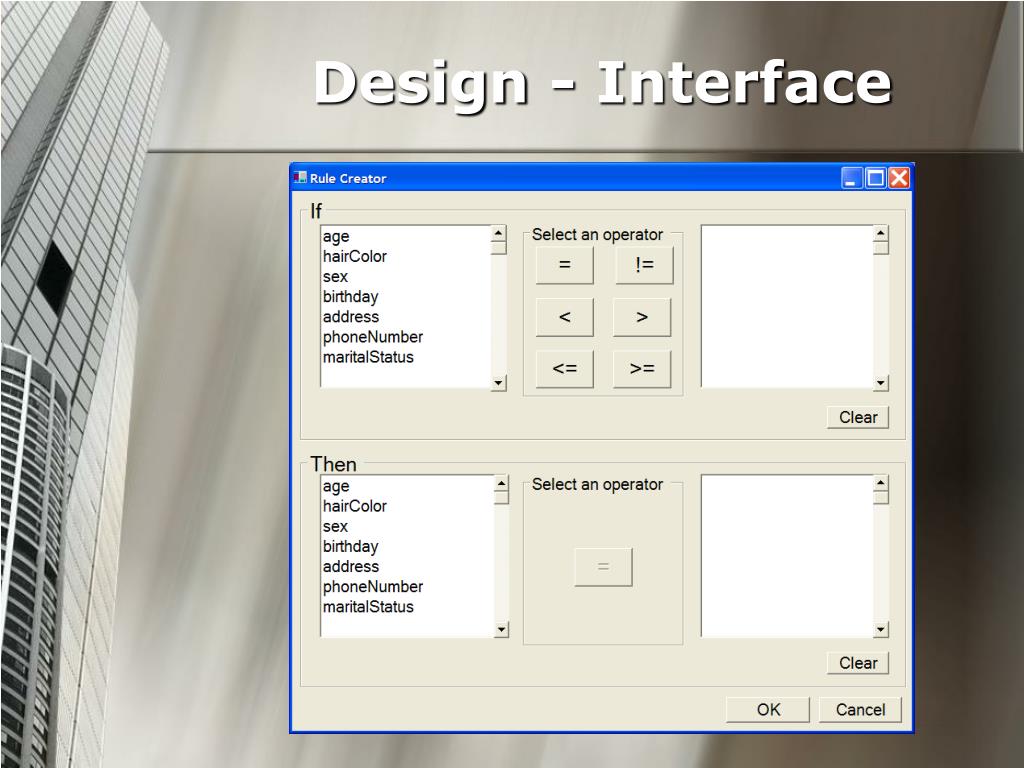The width and height of the screenshot is (1024, 768).
Task: Click inside the Then section result box
Action: click(788, 556)
